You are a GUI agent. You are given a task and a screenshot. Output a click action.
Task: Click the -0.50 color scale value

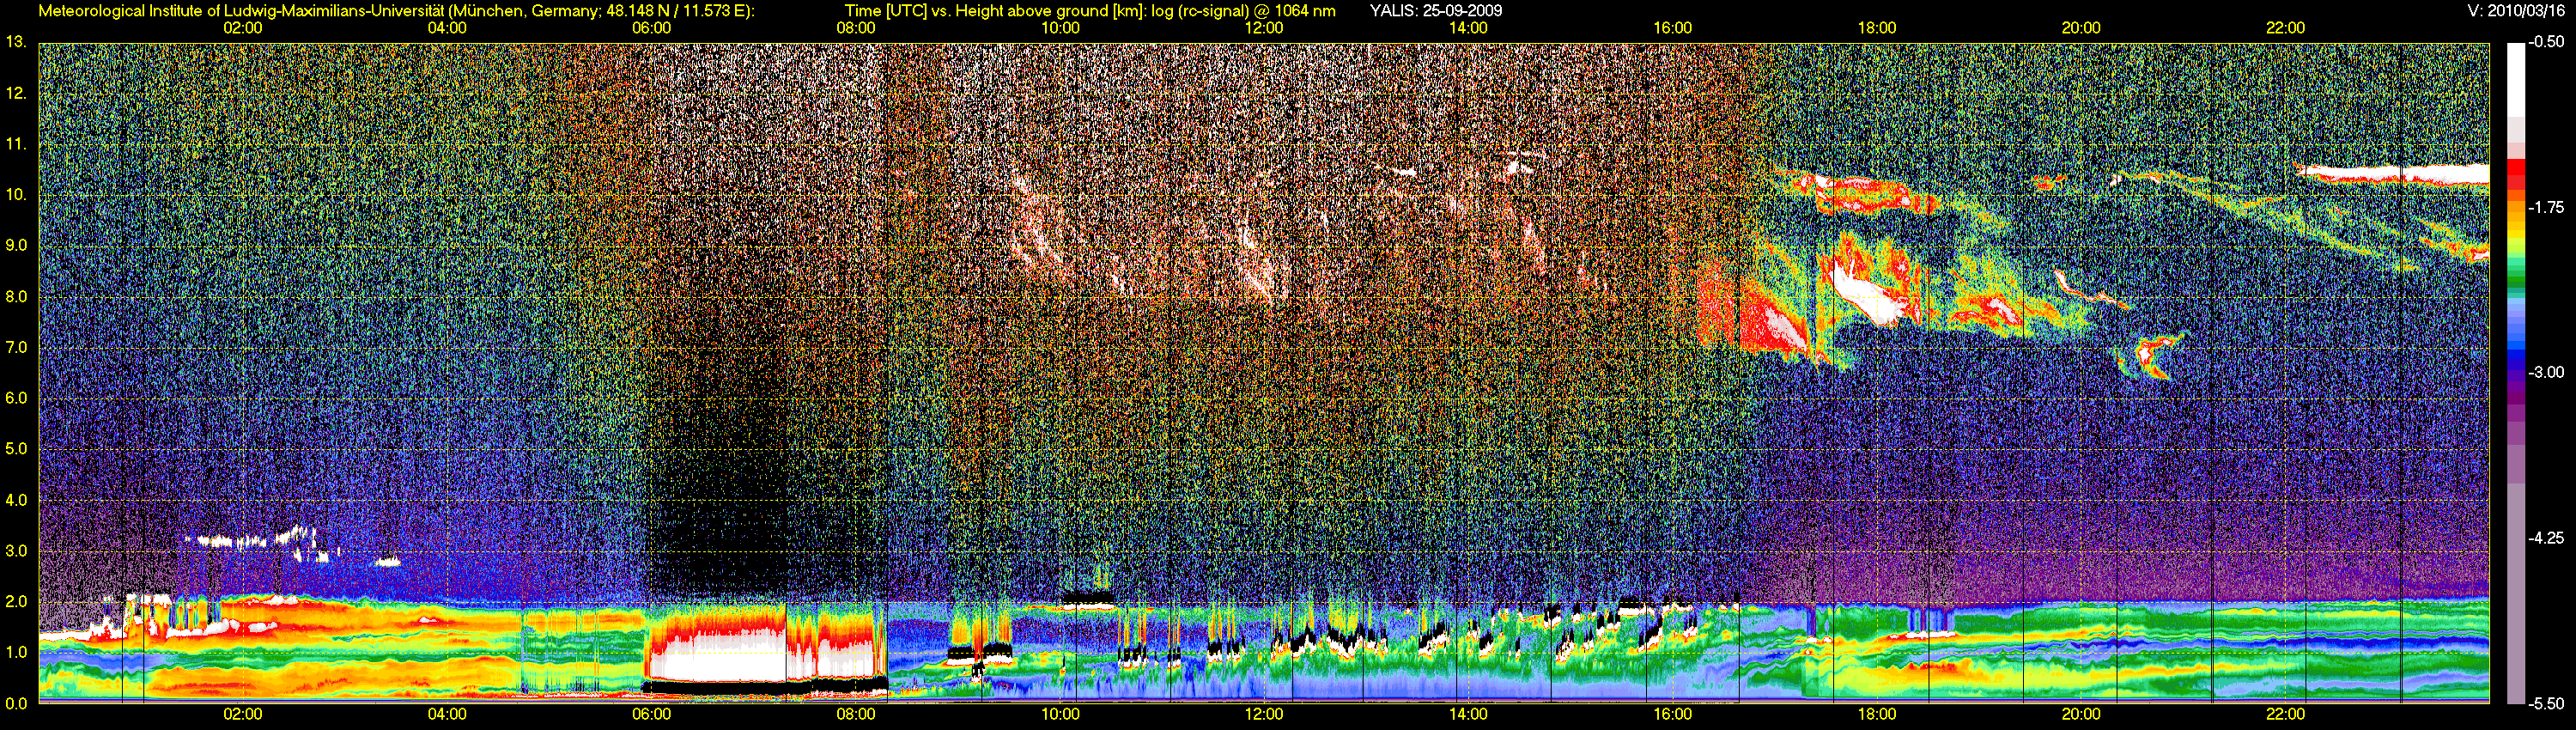2546,42
